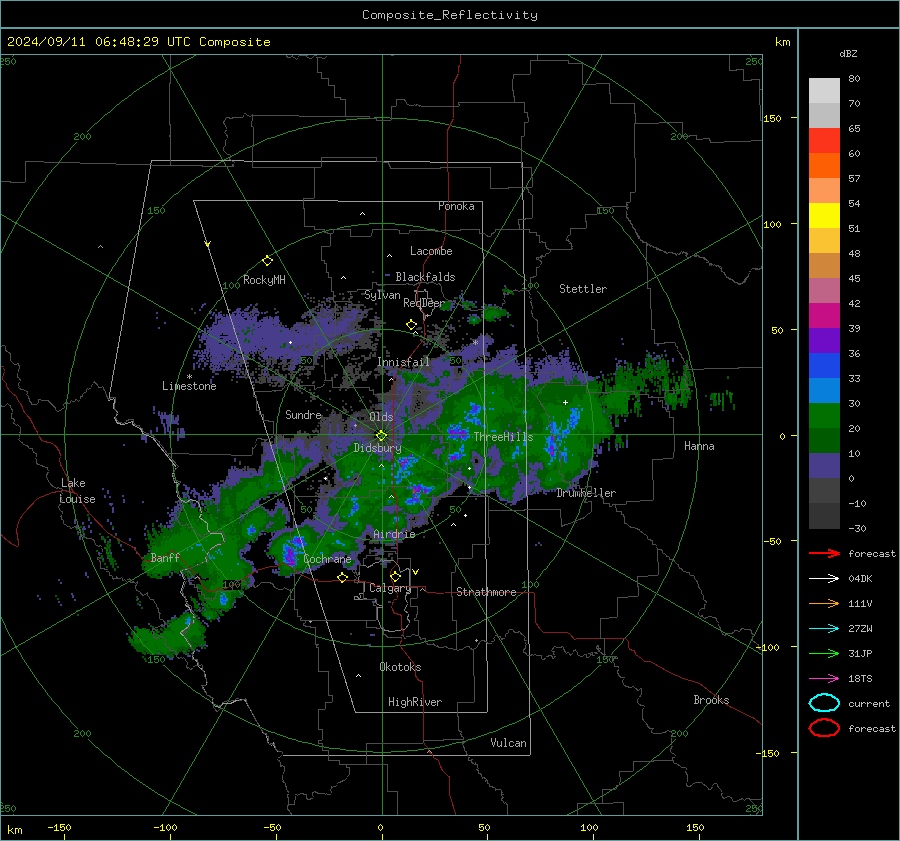This screenshot has width=900, height=841.
Task: Click the yellow diamond marker below RedDeer
Action: (411, 325)
